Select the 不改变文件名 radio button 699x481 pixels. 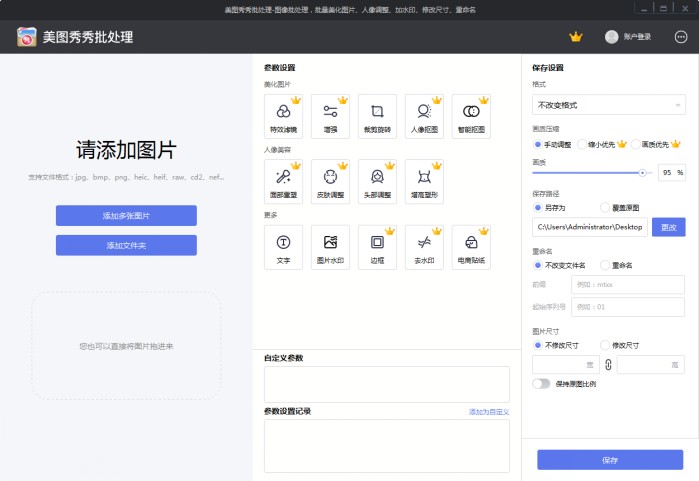pos(537,265)
